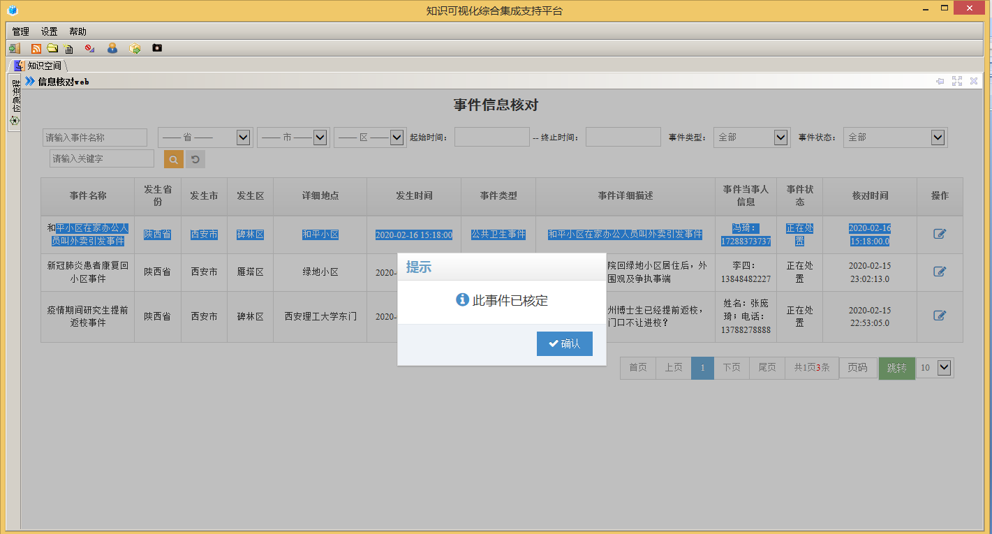Click the green target icon in left sidebar
This screenshot has width=992, height=534.
[15, 121]
